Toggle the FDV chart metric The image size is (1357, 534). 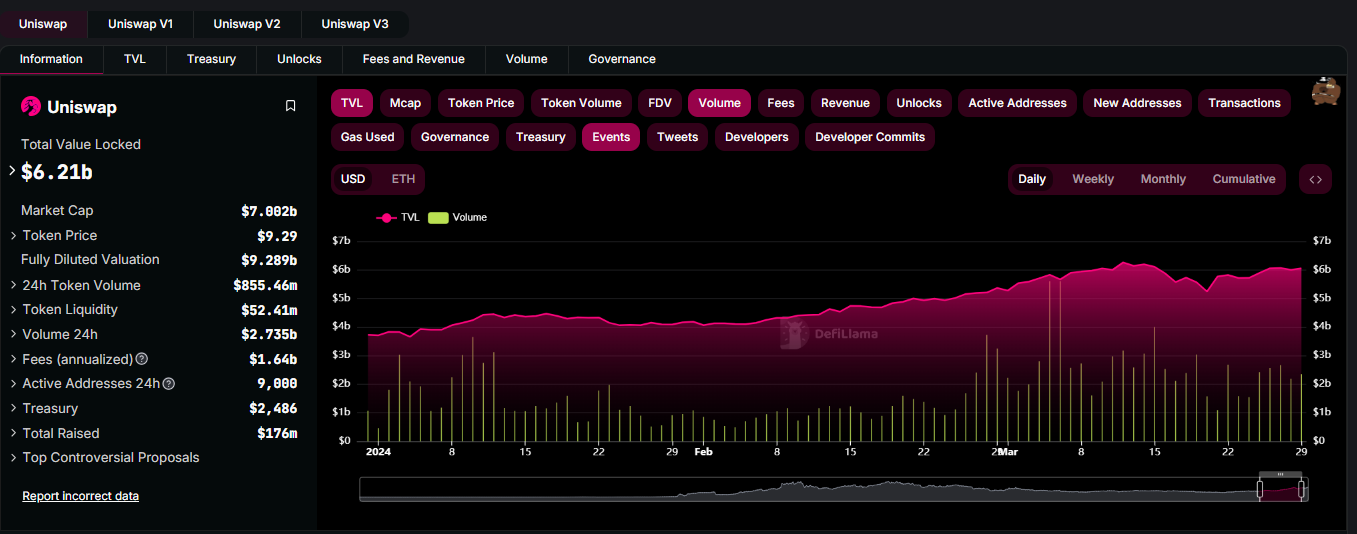click(660, 103)
